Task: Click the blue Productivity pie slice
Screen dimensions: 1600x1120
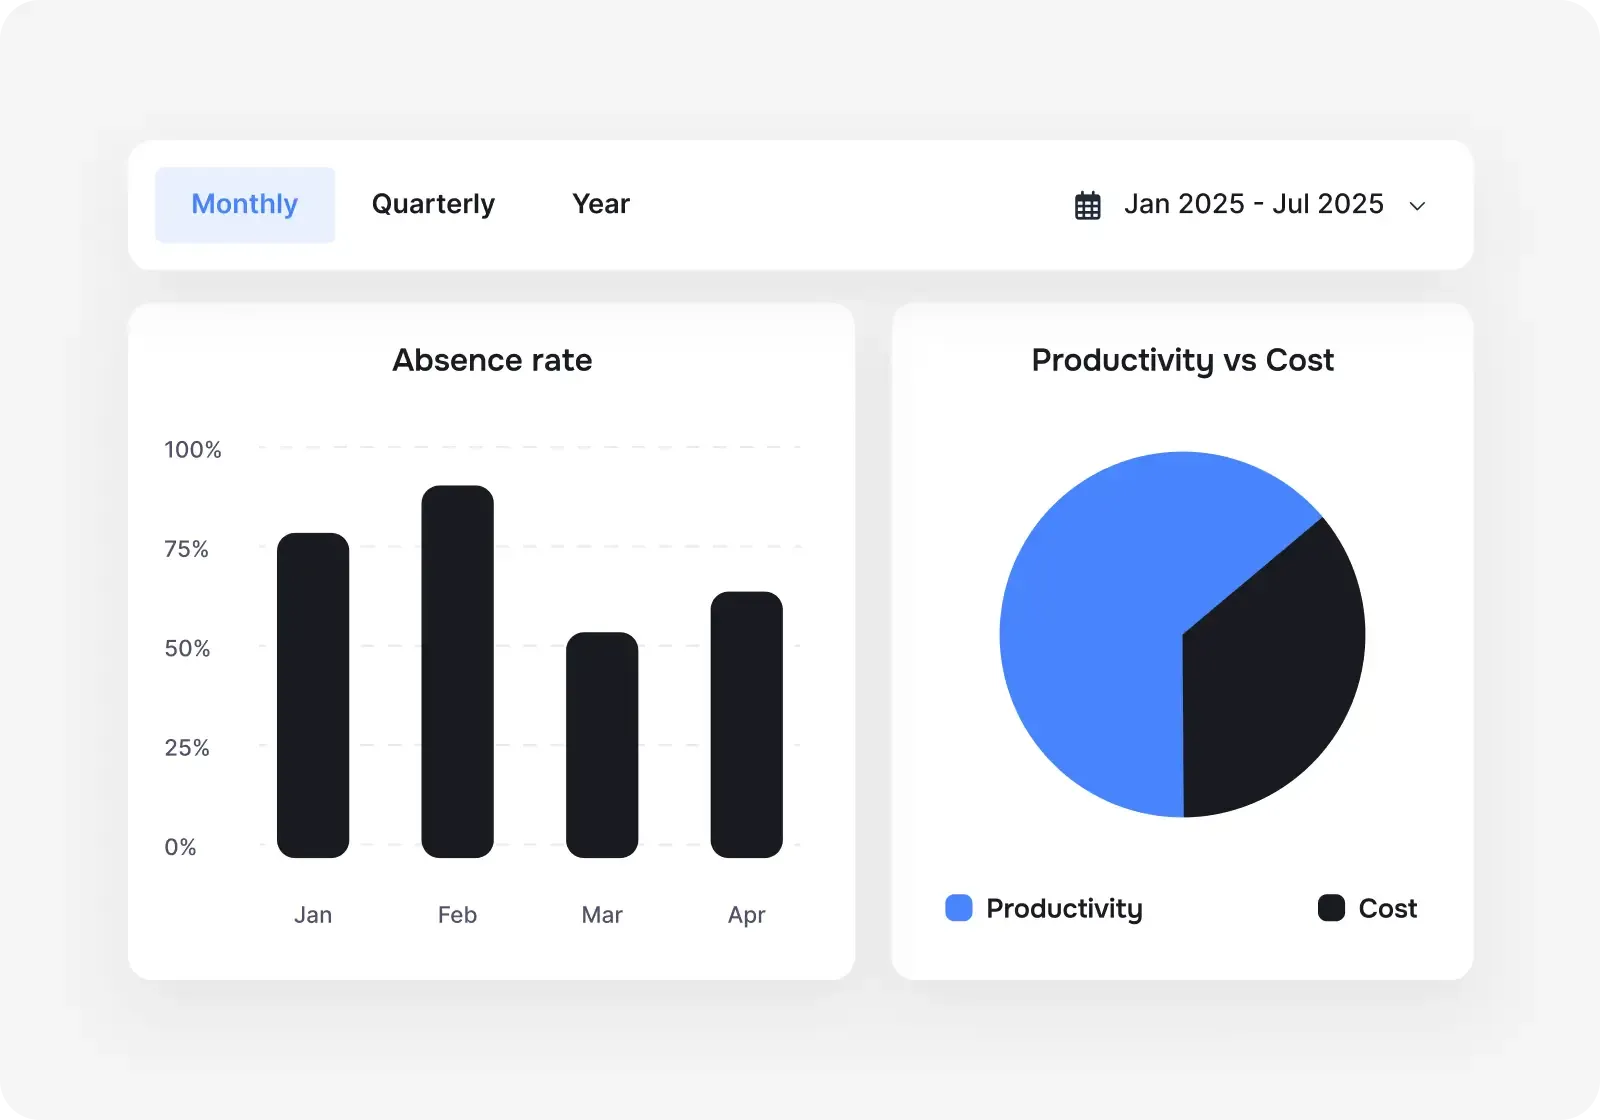Action: [1090, 600]
